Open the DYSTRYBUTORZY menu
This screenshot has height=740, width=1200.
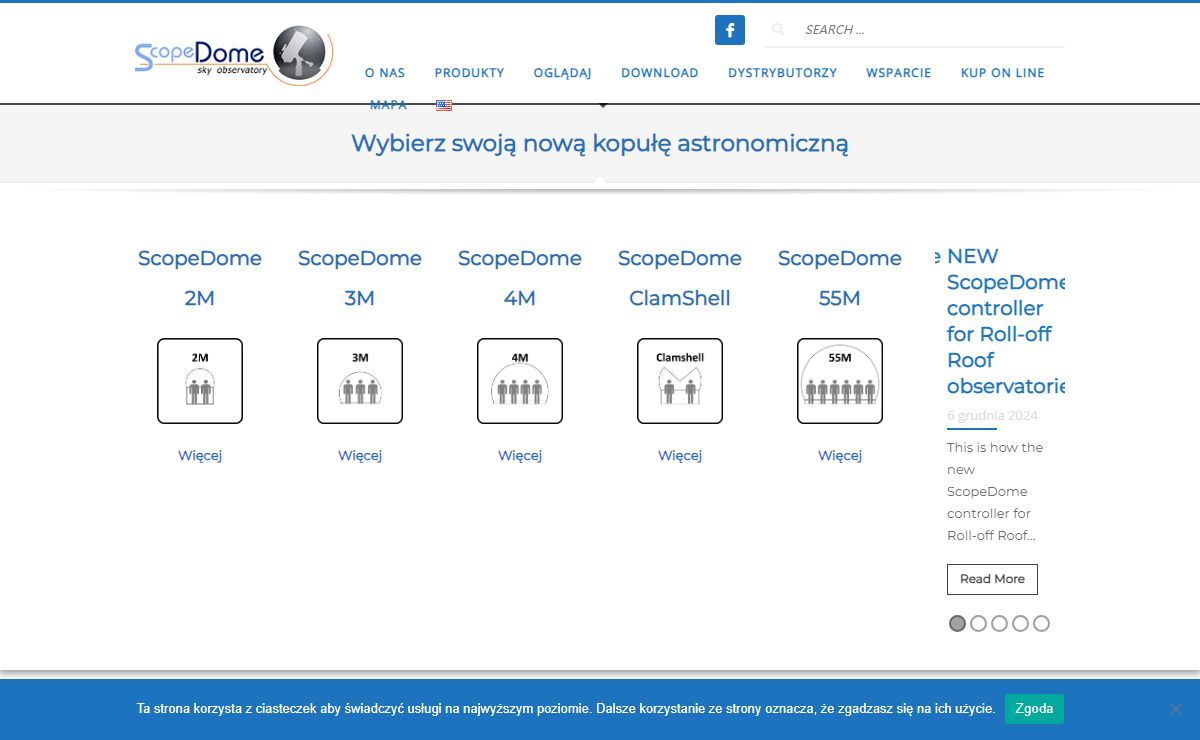[782, 73]
